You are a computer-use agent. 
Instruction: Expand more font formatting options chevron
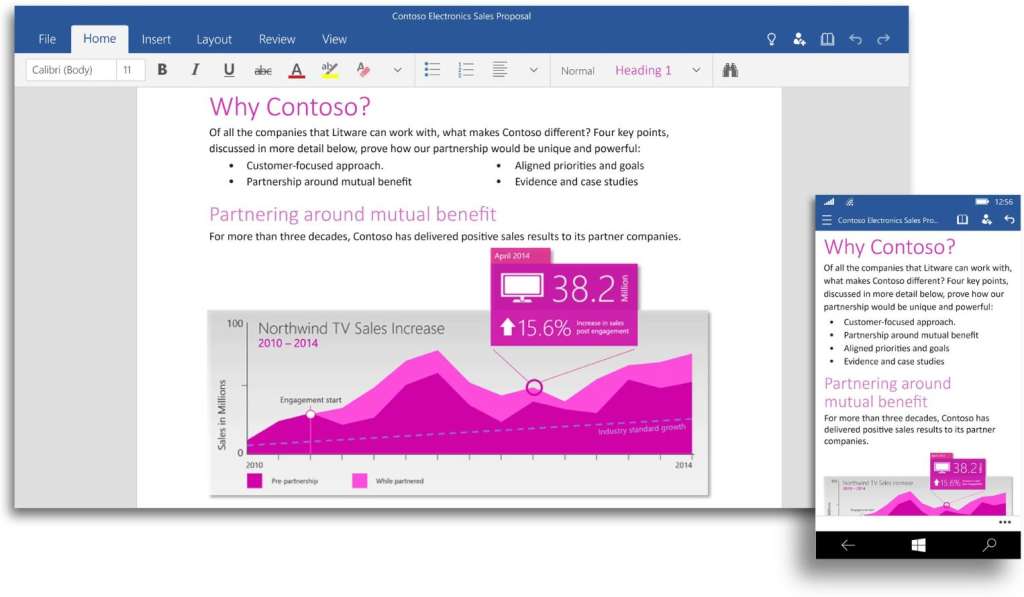397,70
